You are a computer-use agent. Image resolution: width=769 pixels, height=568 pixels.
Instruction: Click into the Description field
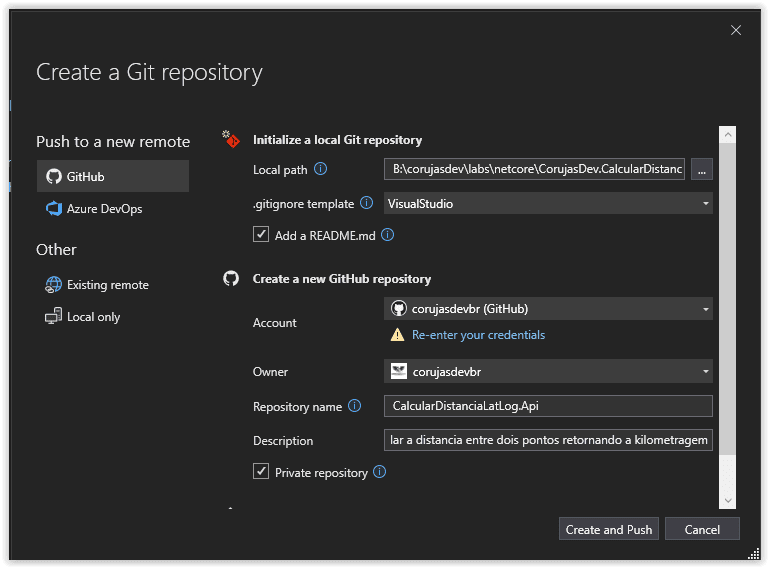point(548,440)
